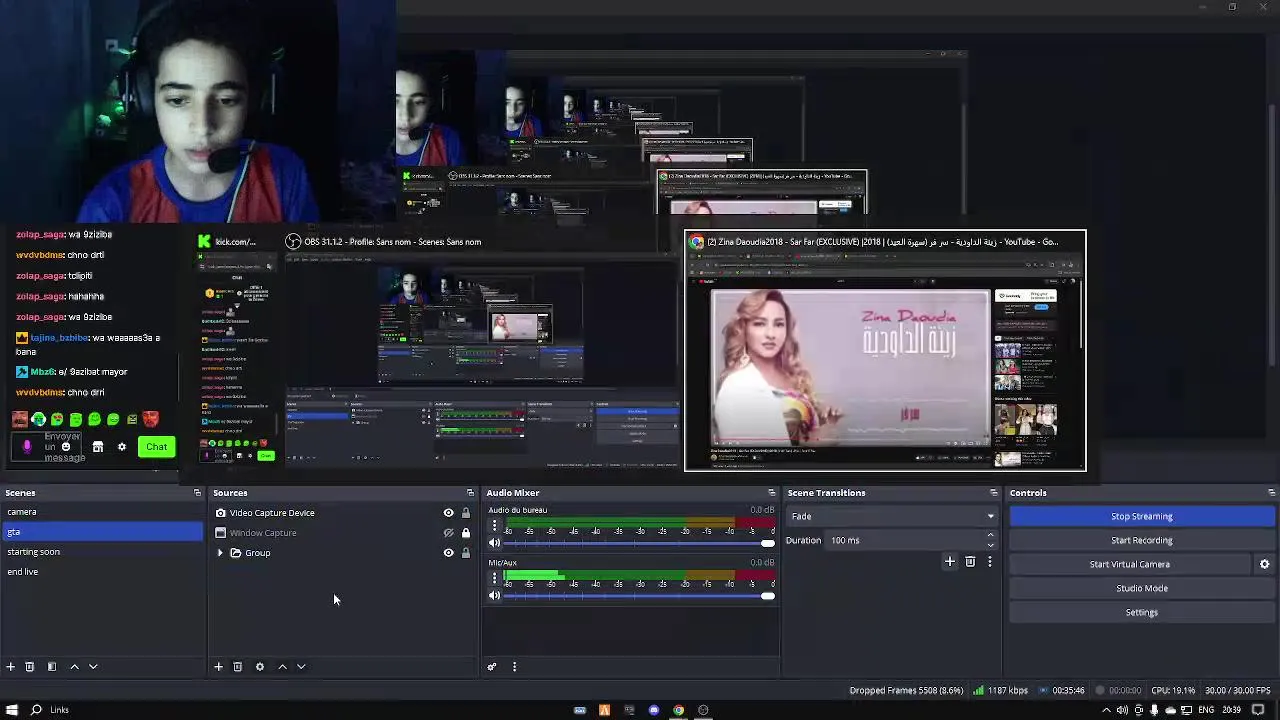Move the selected source down
This screenshot has height=720, width=1280.
point(301,666)
